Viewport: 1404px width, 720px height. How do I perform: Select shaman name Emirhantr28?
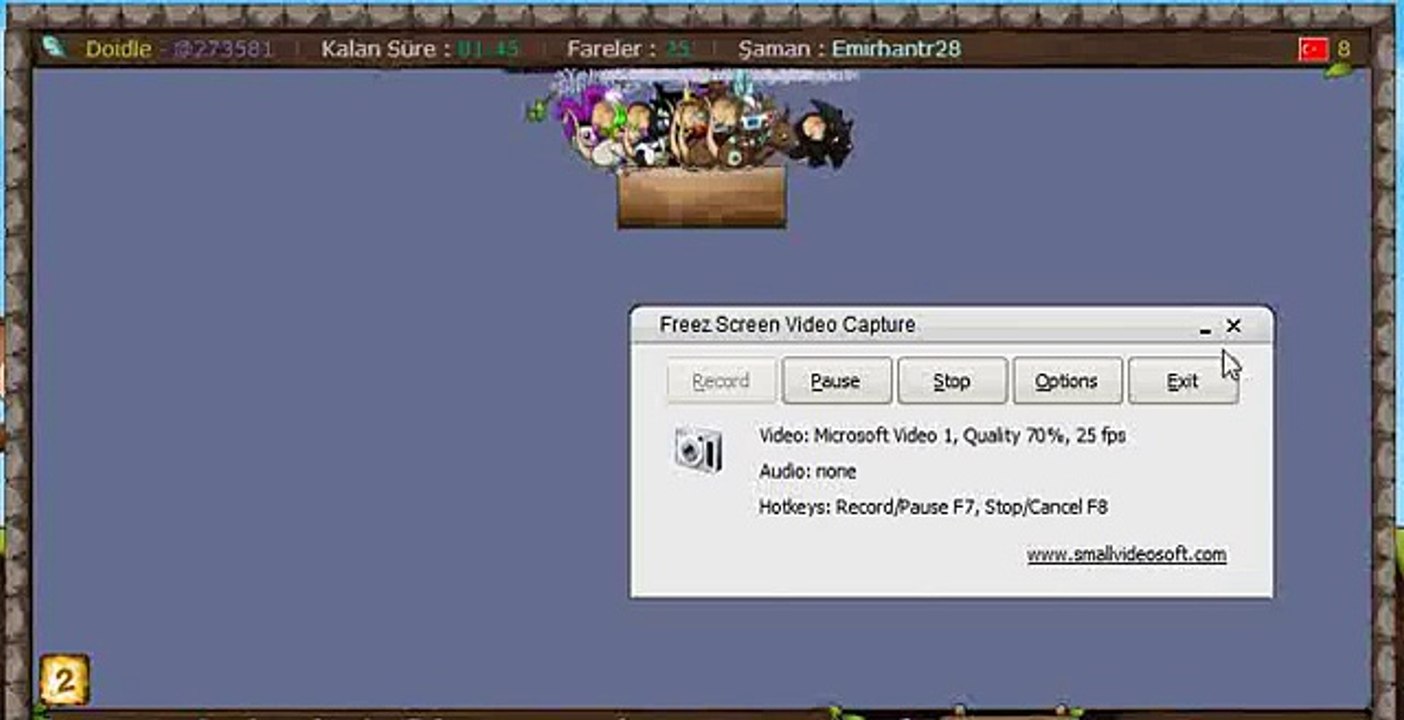(x=897, y=49)
